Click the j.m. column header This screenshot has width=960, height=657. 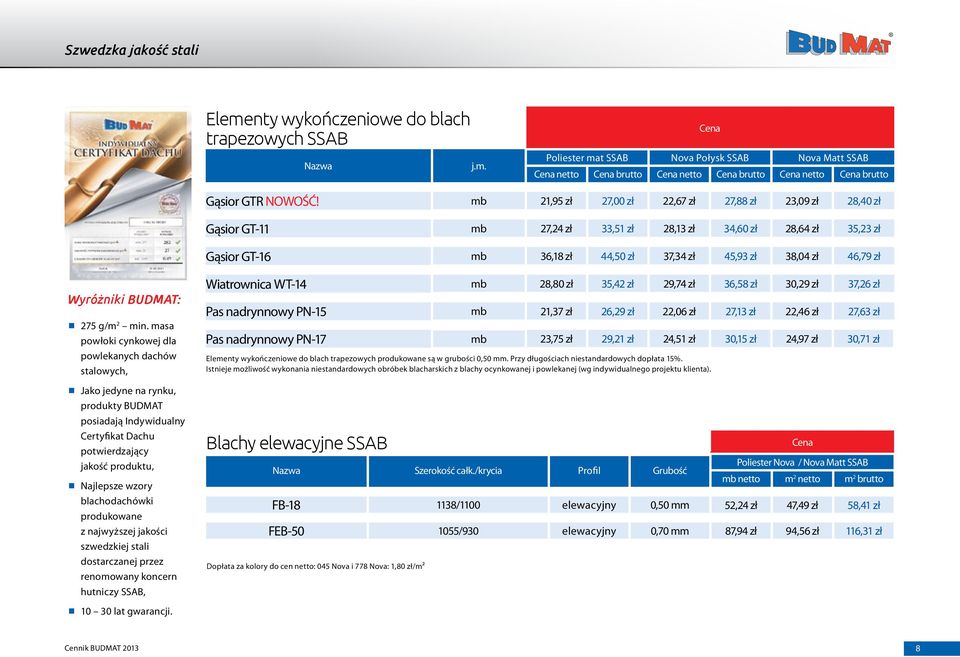point(478,166)
